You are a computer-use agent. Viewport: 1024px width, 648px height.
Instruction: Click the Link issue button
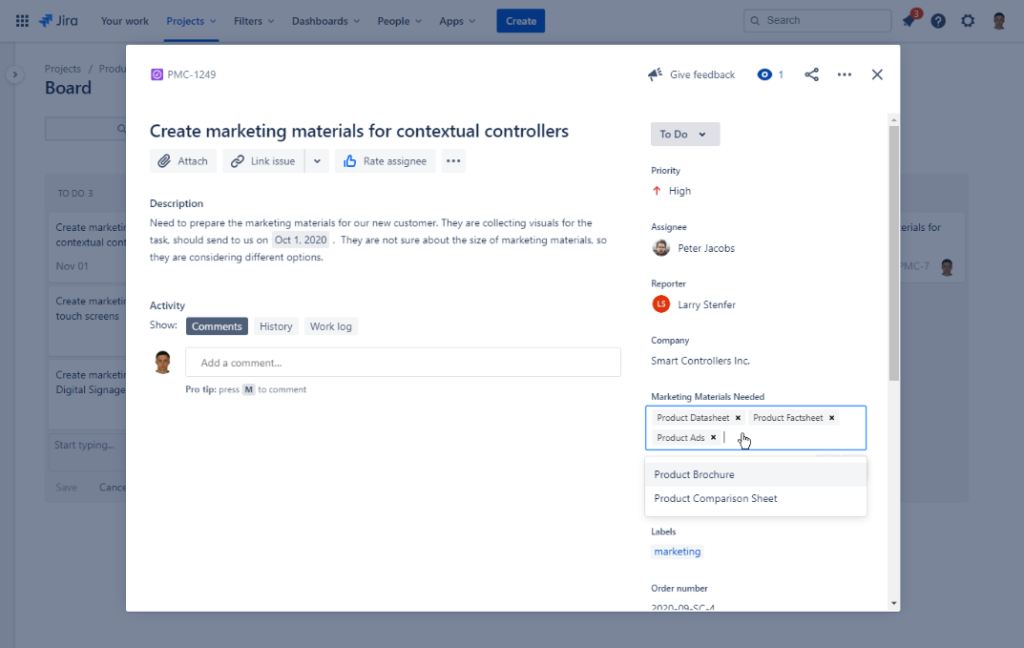click(x=263, y=161)
